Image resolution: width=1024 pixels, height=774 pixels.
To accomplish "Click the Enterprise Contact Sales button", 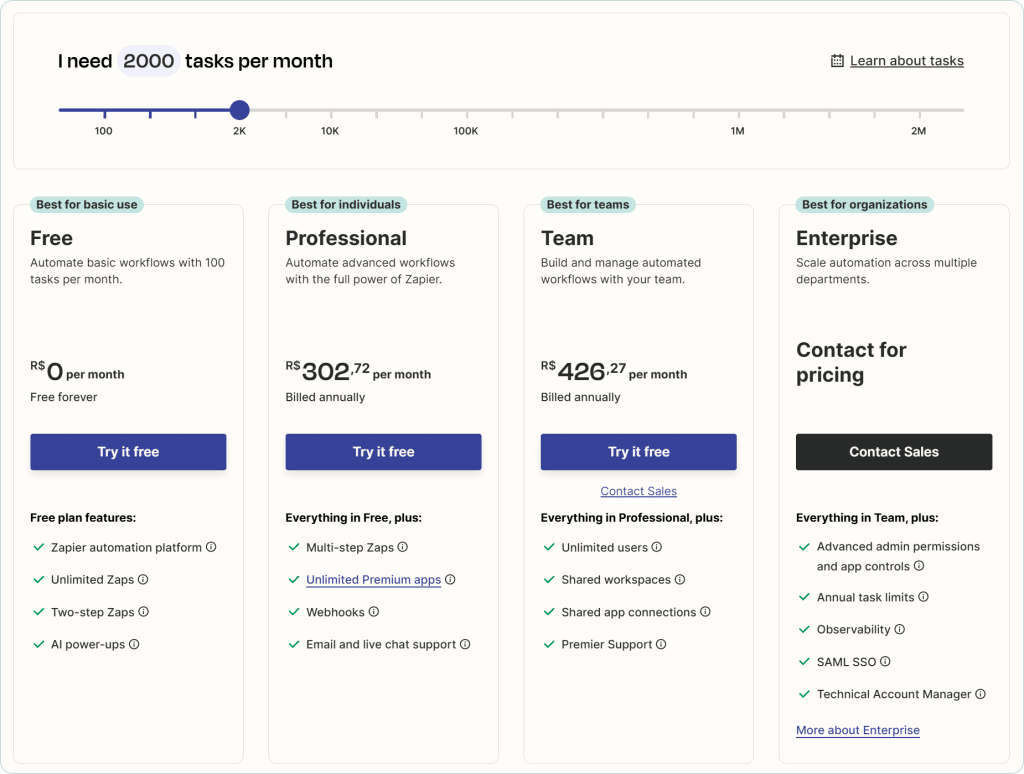I will 894,452.
